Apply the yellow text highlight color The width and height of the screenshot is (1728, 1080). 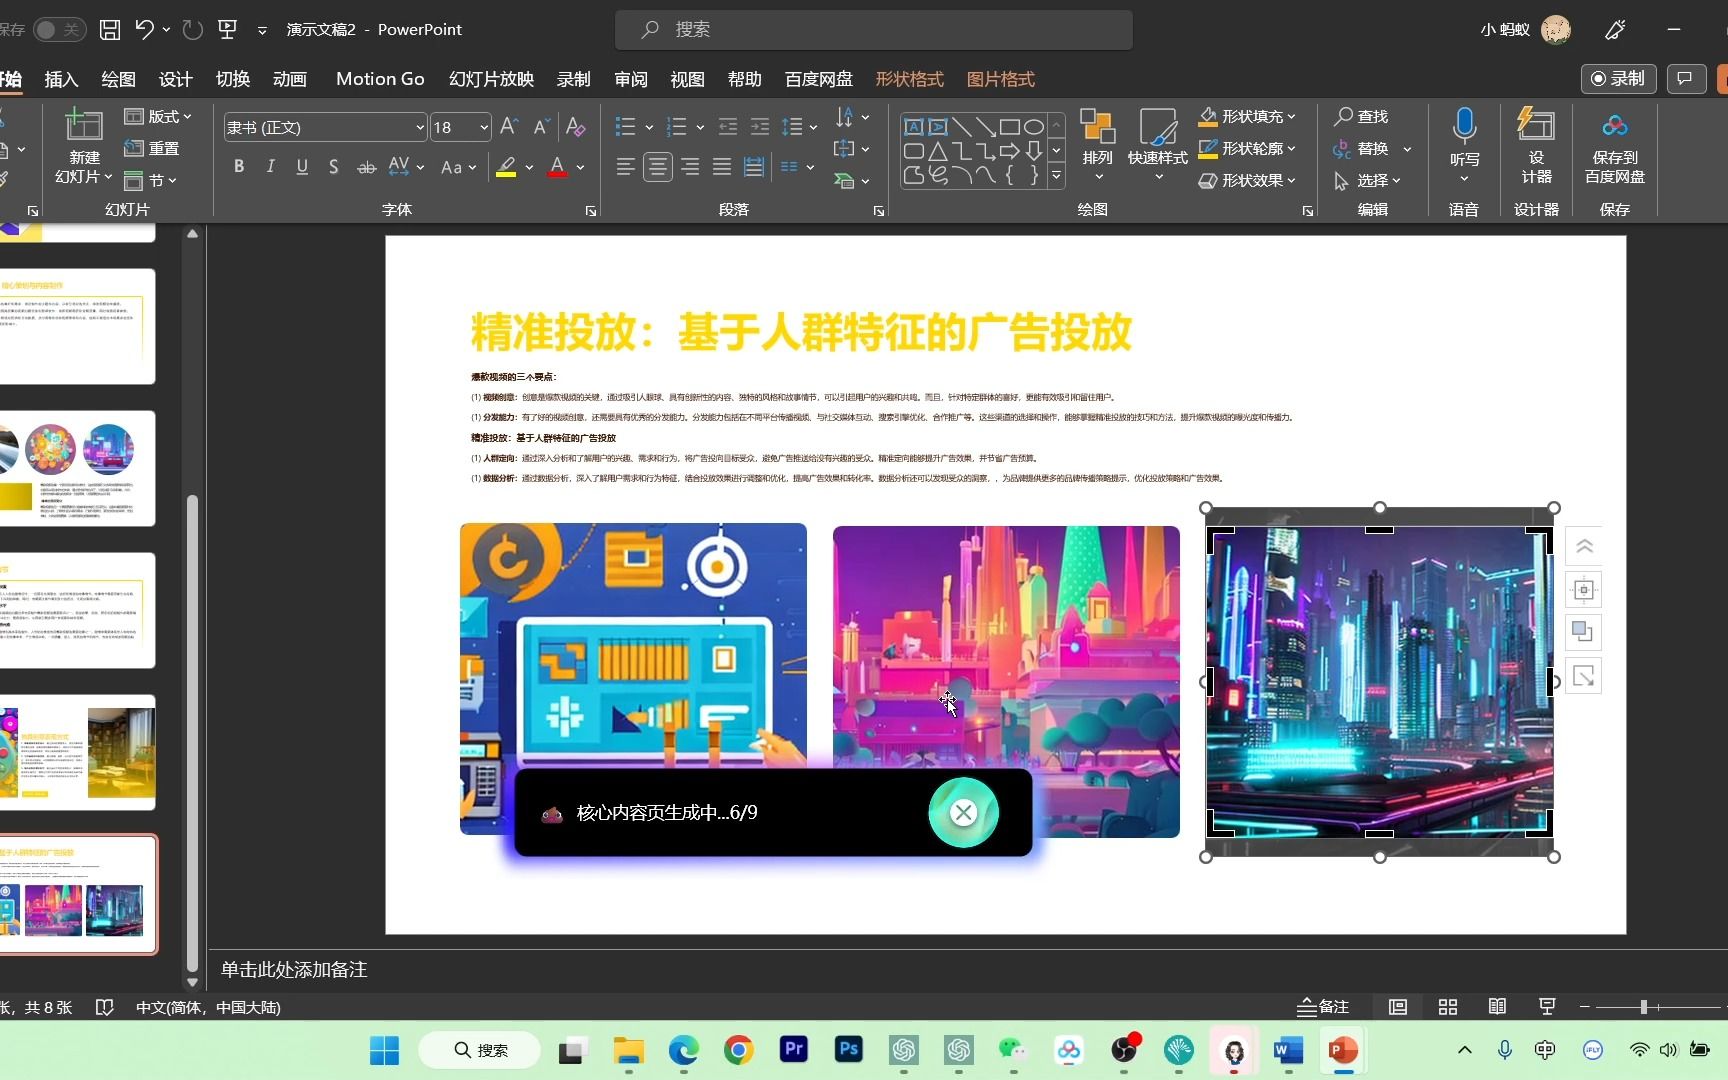point(506,167)
